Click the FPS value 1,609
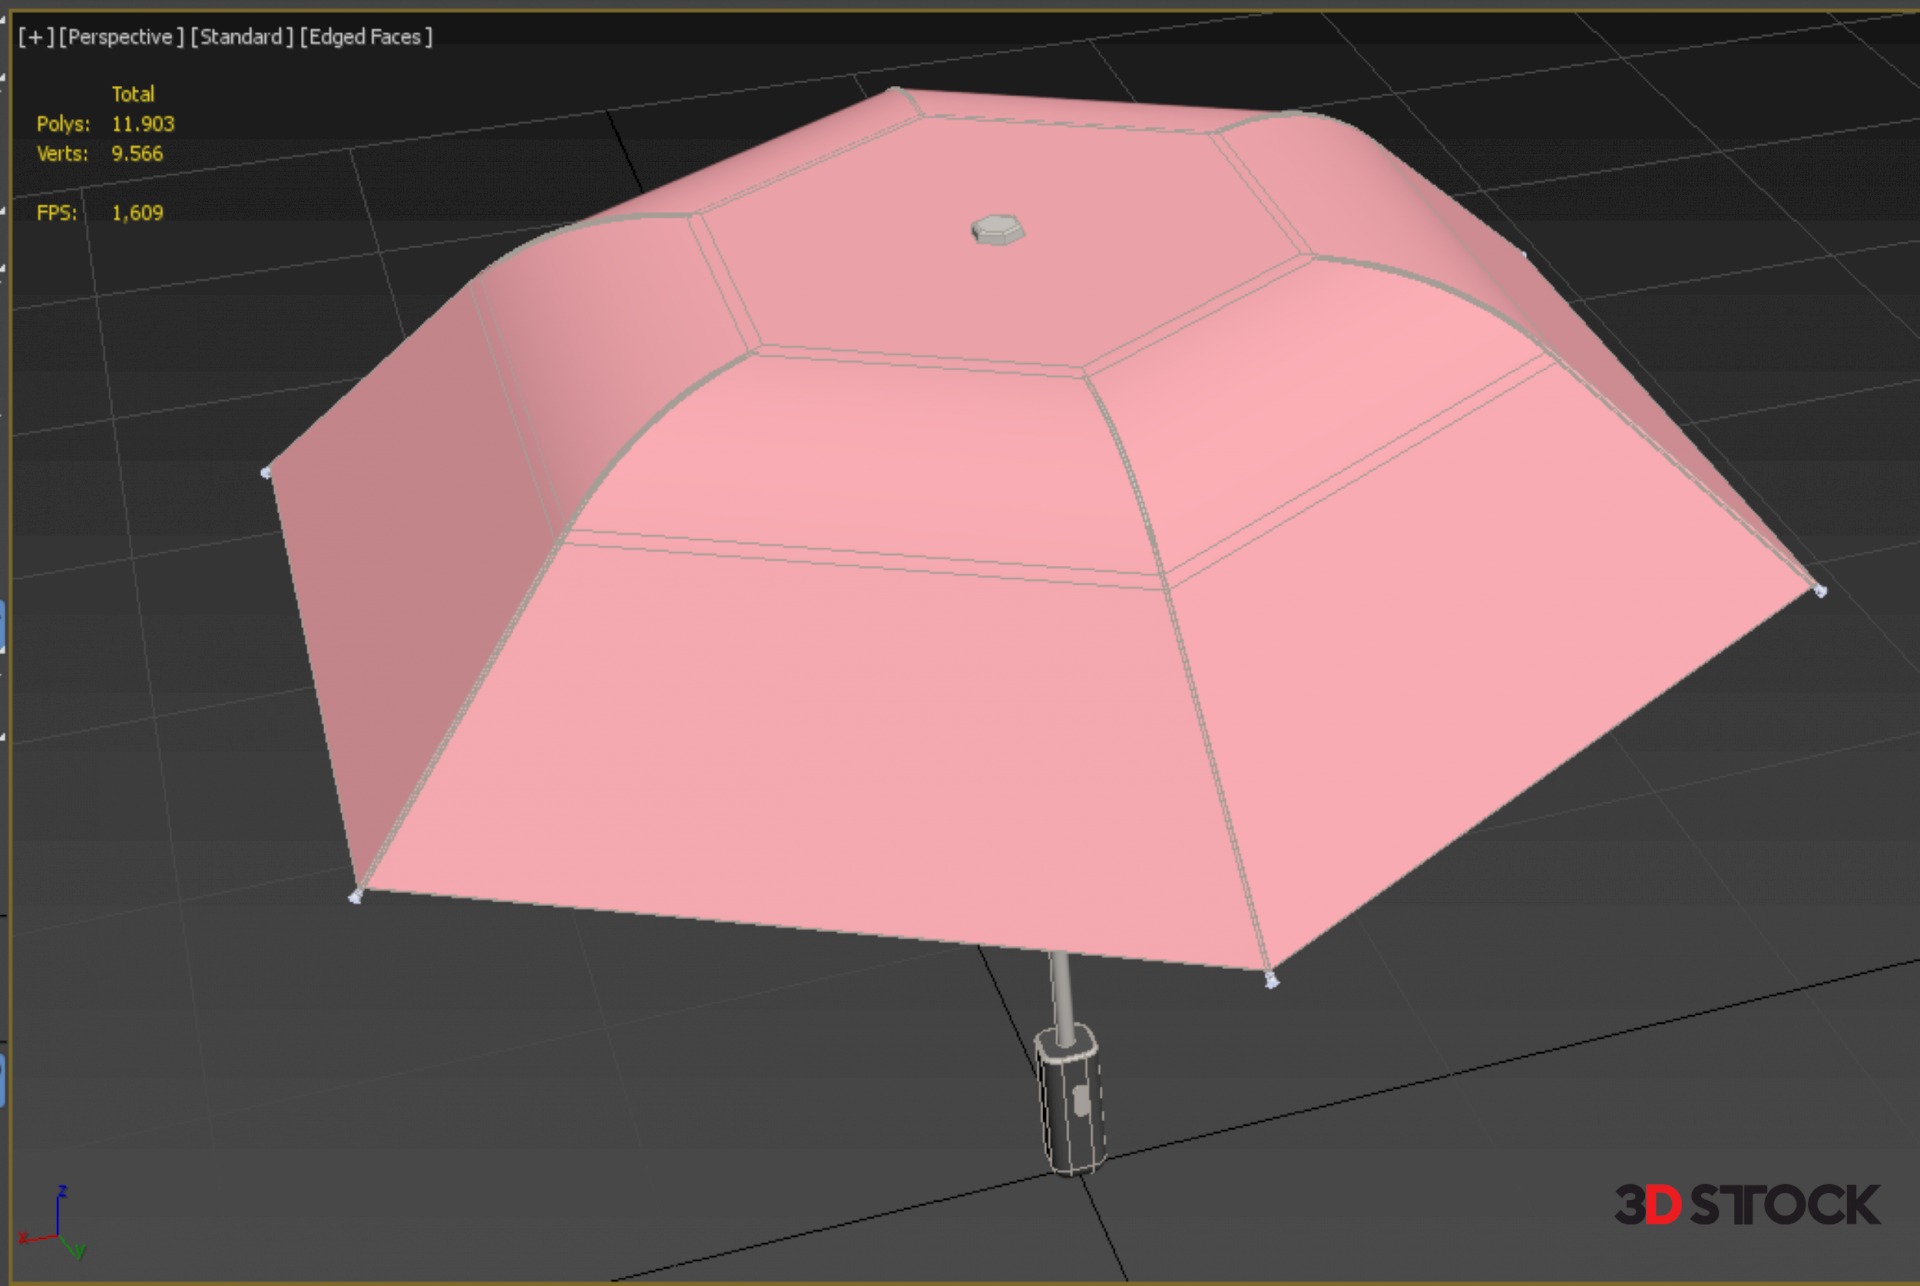Image resolution: width=1920 pixels, height=1286 pixels. pyautogui.click(x=137, y=213)
